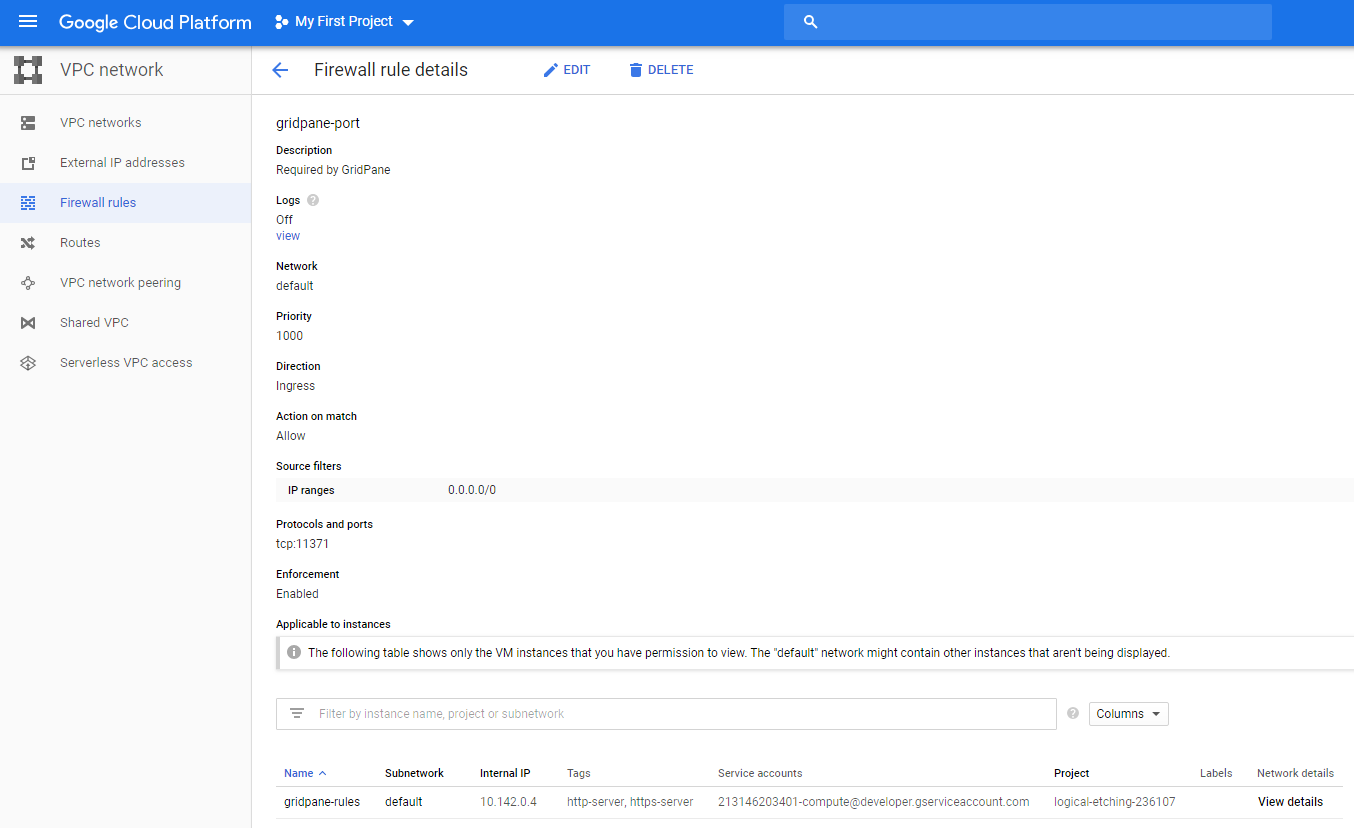Click the 10.142.0.4 internal IP cell

point(508,802)
